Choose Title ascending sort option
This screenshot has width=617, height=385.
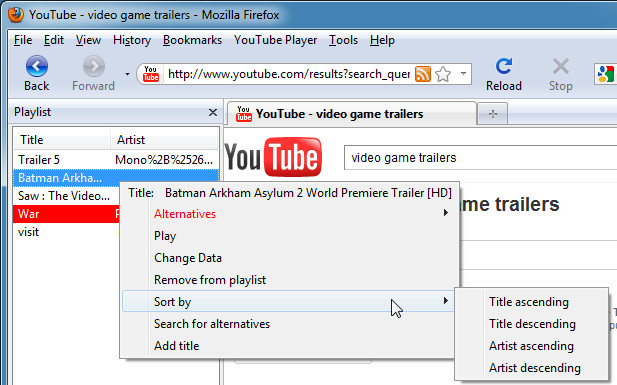coord(528,302)
